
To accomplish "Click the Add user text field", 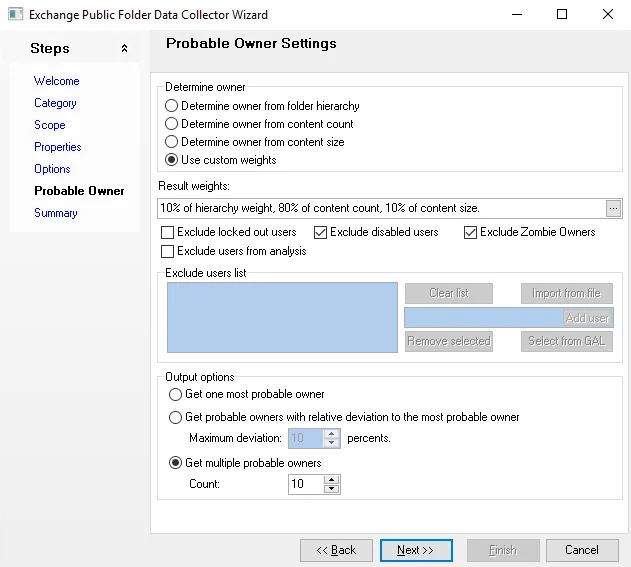I will [483, 318].
